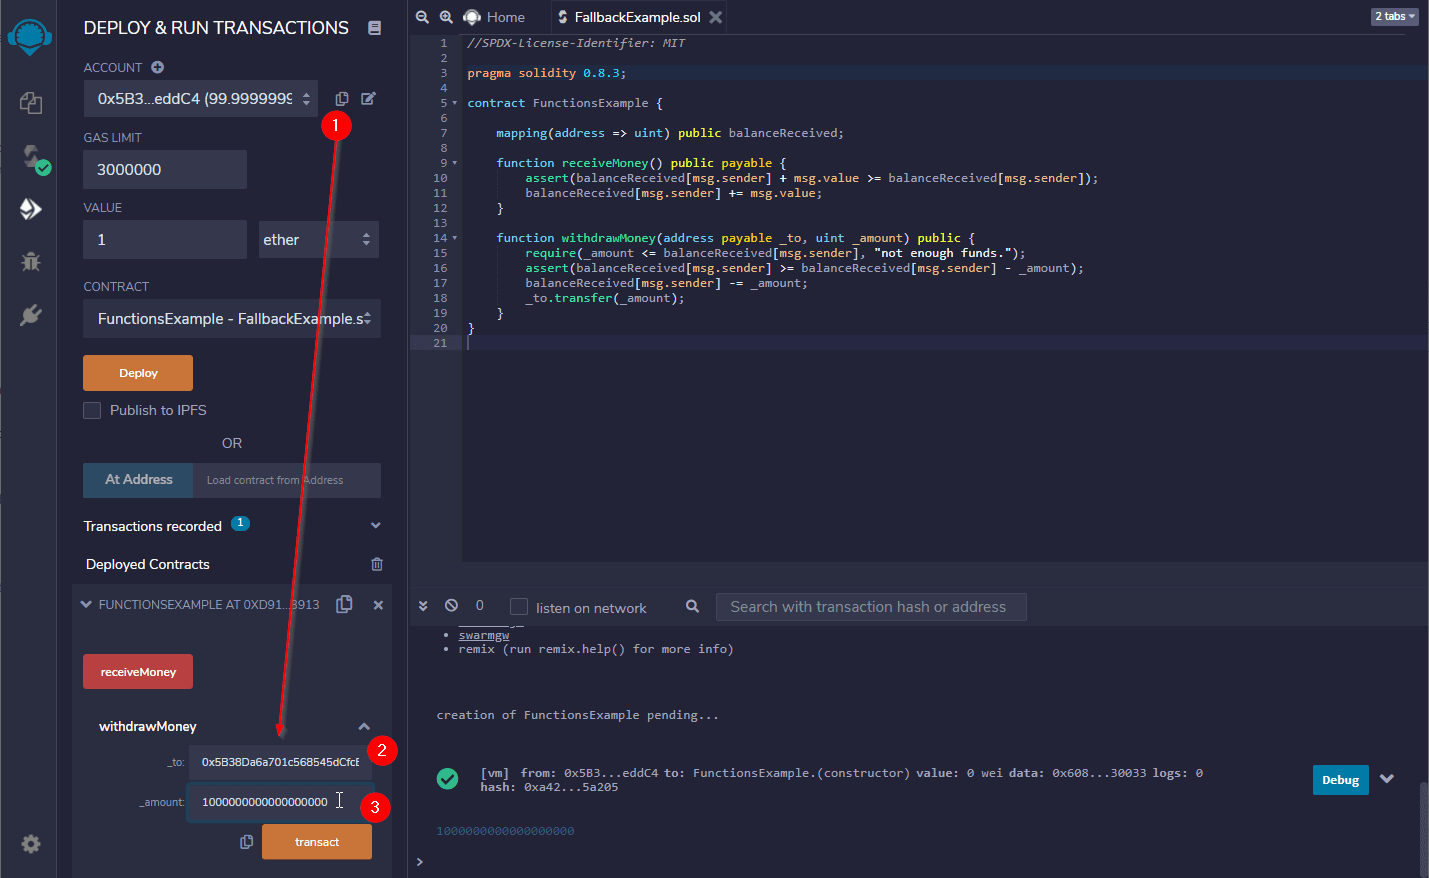Open the Remix home logo icon
This screenshot has height=878, width=1429.
(x=29, y=37)
